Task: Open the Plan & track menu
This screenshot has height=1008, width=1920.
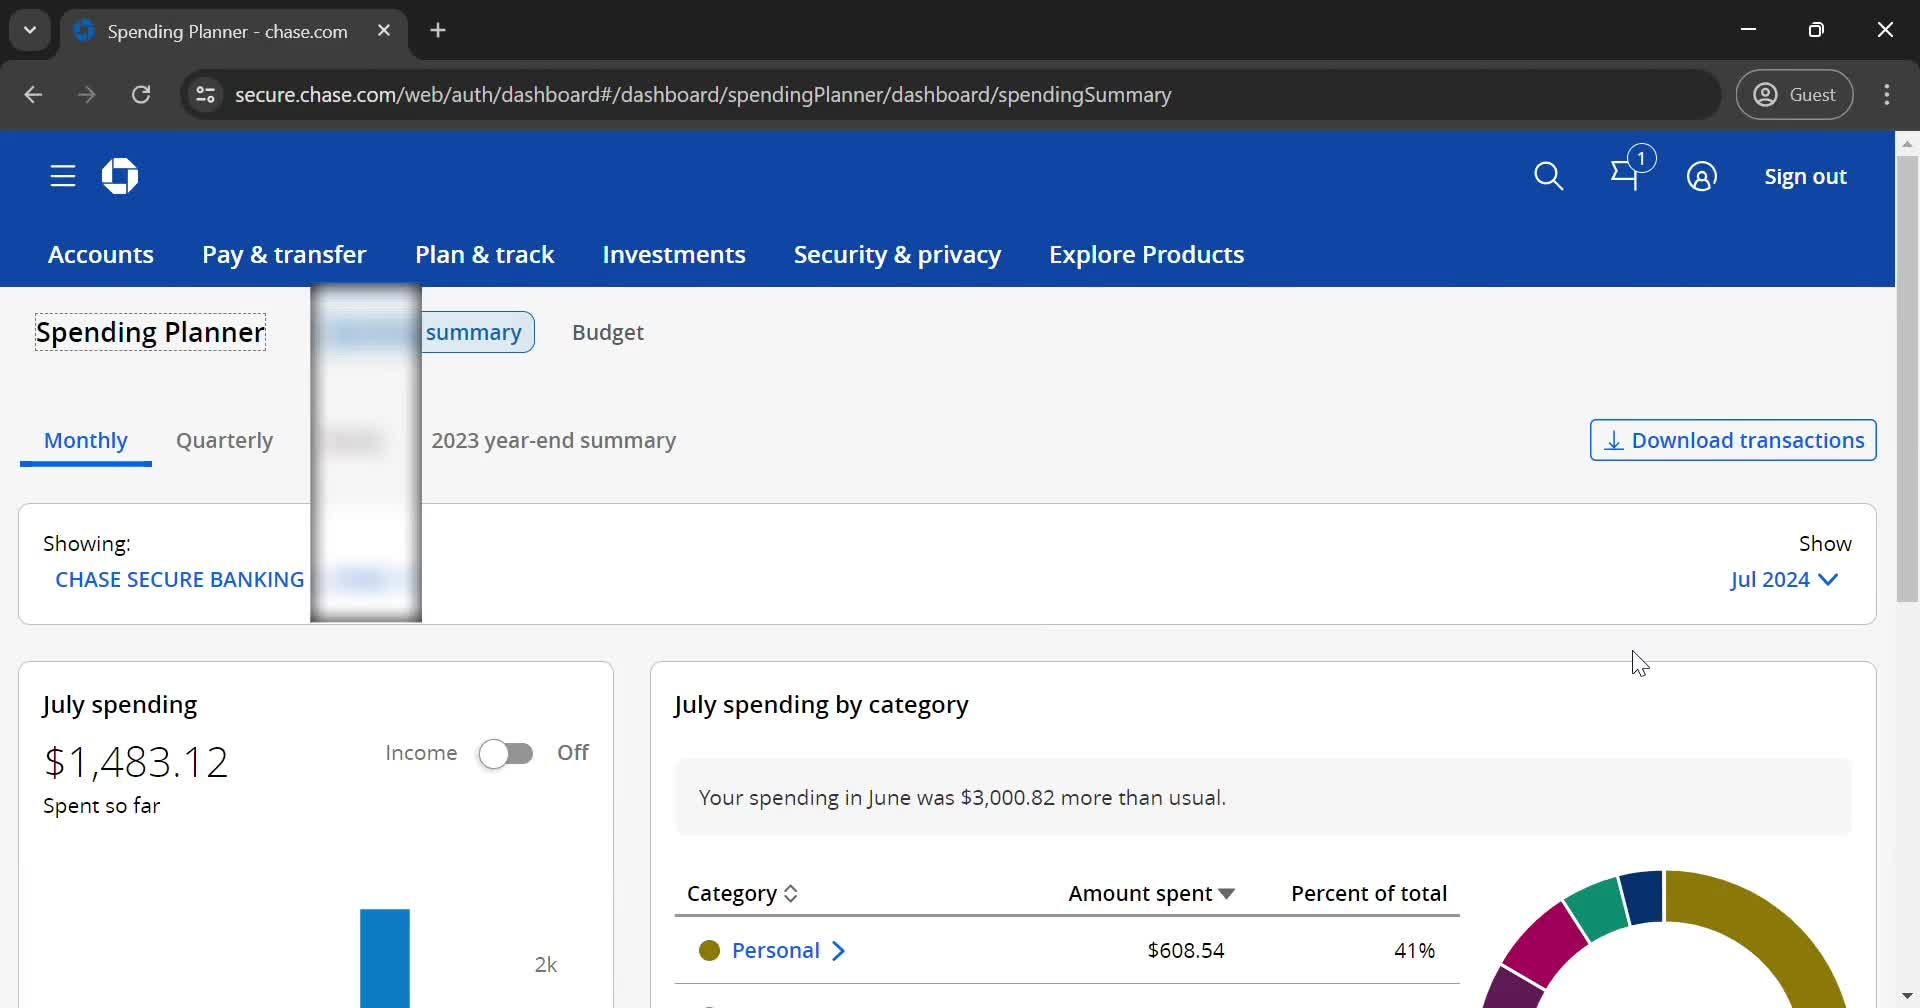Action: click(x=484, y=255)
